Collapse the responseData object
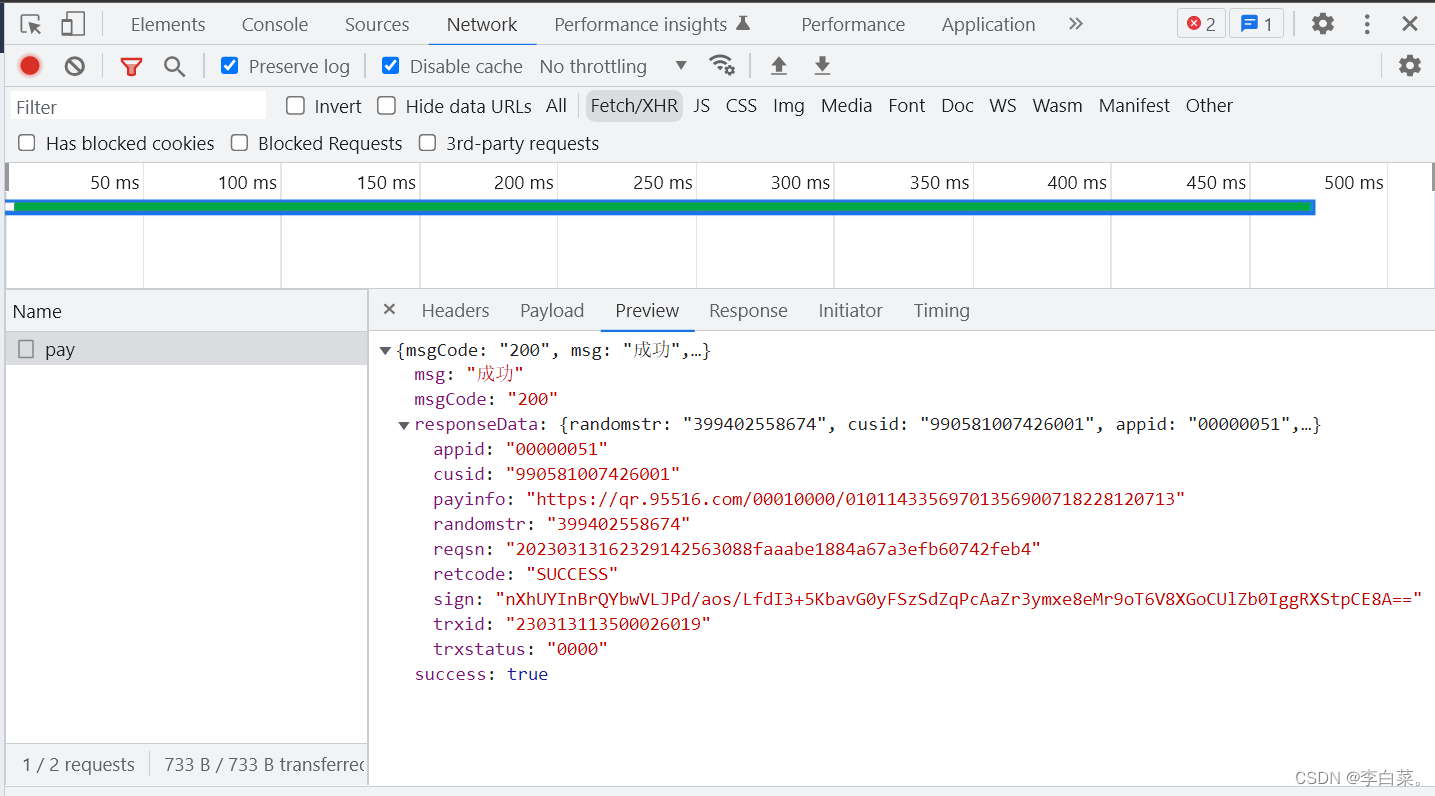 [404, 424]
